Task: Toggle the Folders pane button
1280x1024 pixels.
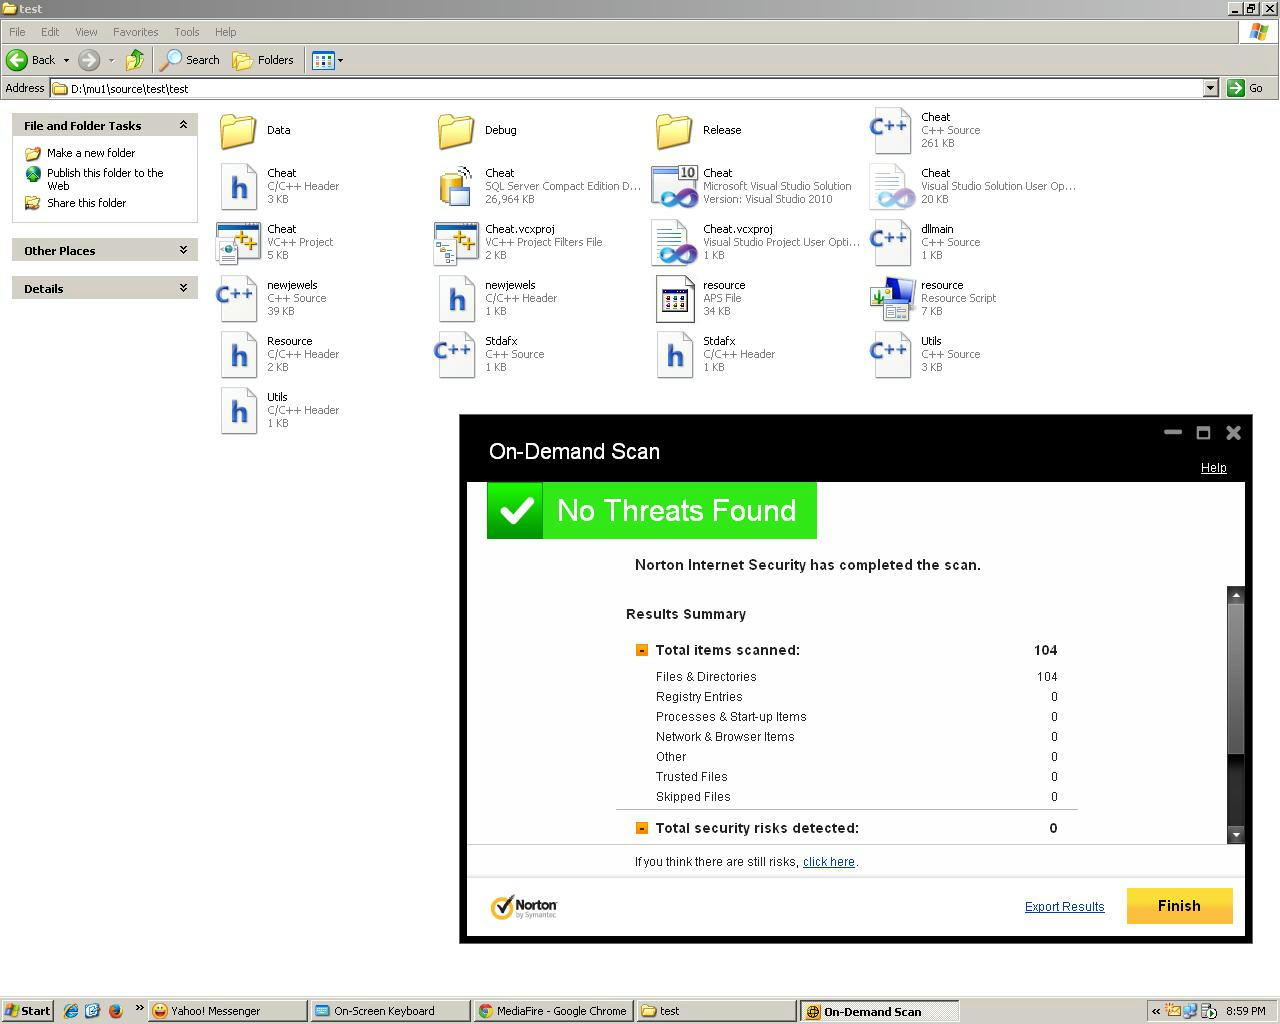Action: 264,60
